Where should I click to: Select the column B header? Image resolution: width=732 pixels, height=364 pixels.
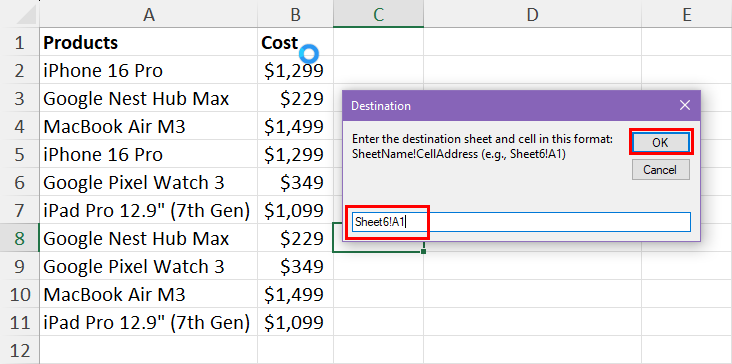pyautogui.click(x=295, y=14)
